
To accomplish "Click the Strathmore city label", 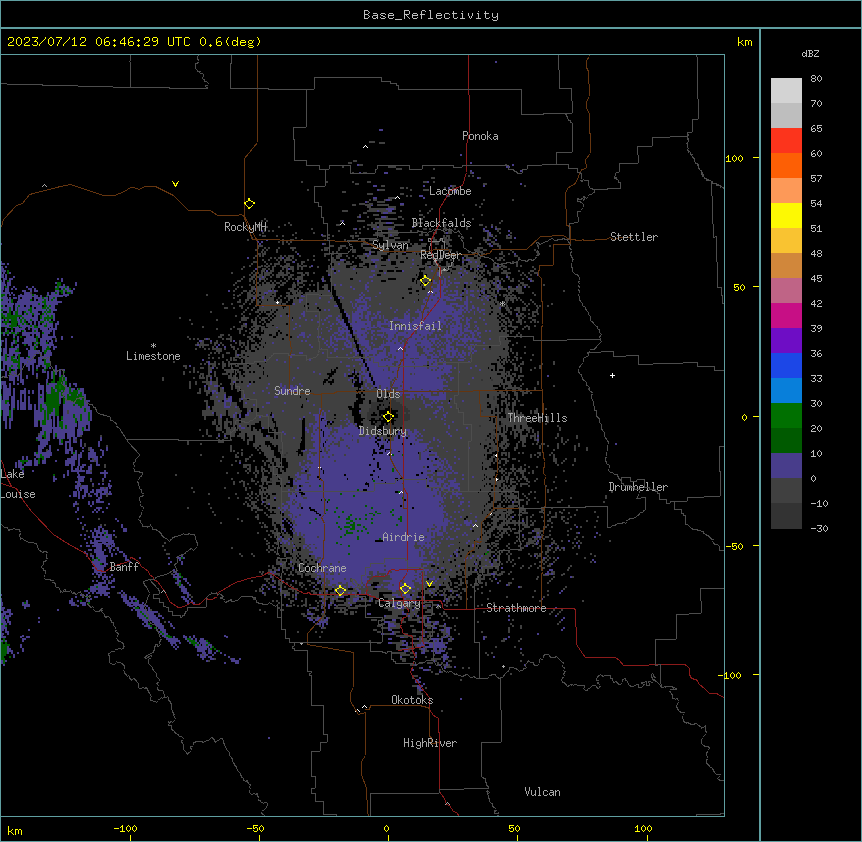I will point(516,608).
